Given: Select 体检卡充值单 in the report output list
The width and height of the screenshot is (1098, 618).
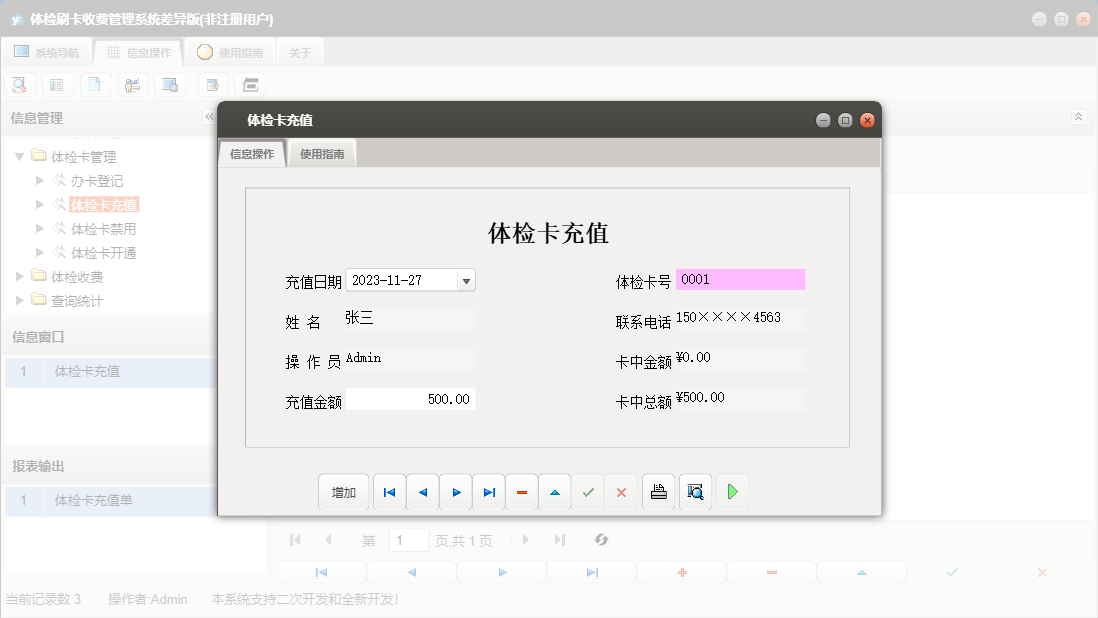Looking at the screenshot, I should click(93, 501).
